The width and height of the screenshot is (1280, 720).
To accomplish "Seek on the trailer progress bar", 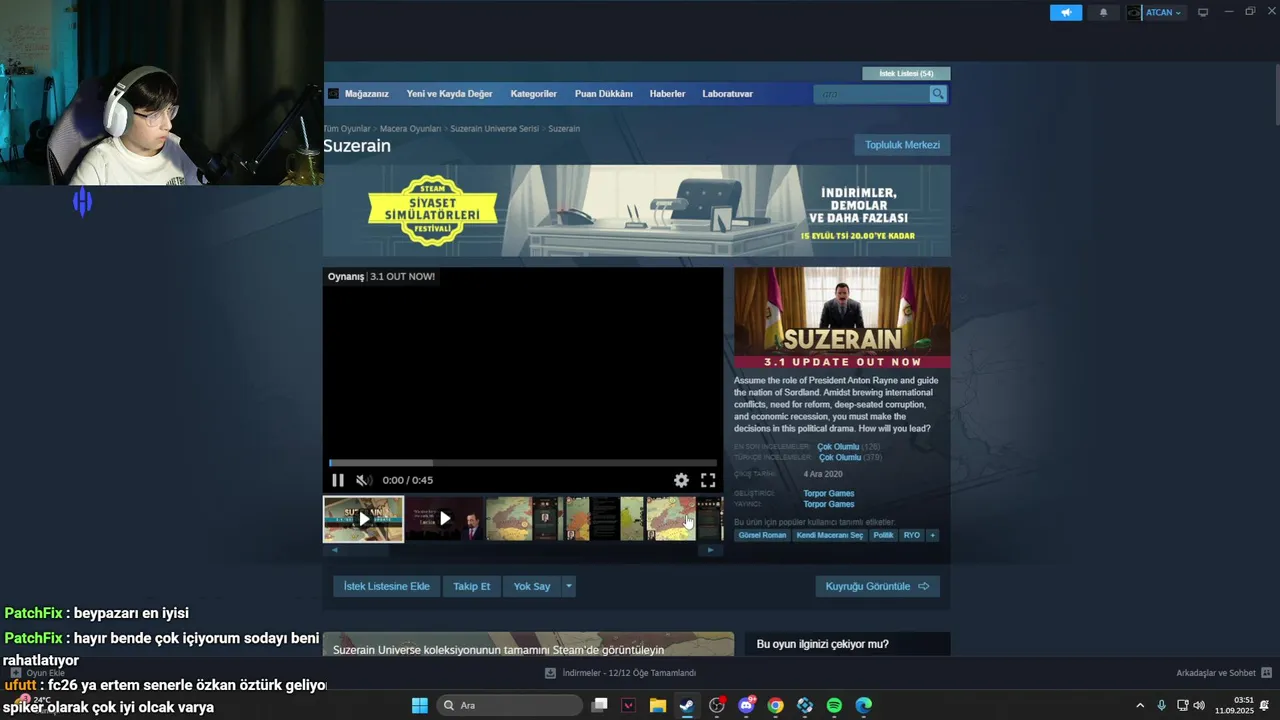I will (523, 463).
